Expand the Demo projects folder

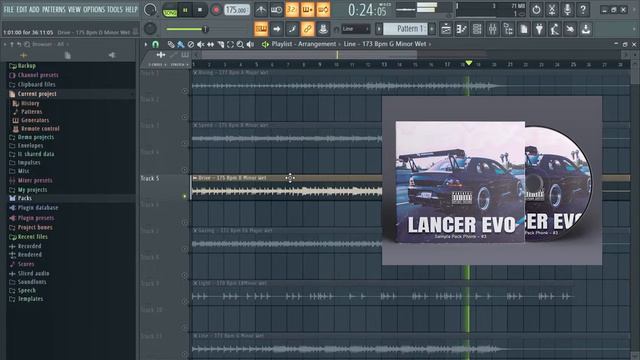coord(36,137)
